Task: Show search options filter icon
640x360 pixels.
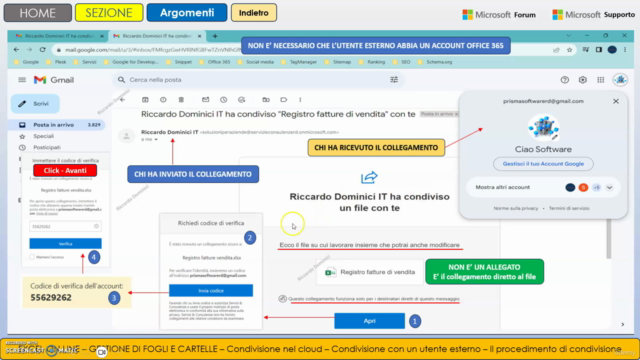Action: coord(394,80)
